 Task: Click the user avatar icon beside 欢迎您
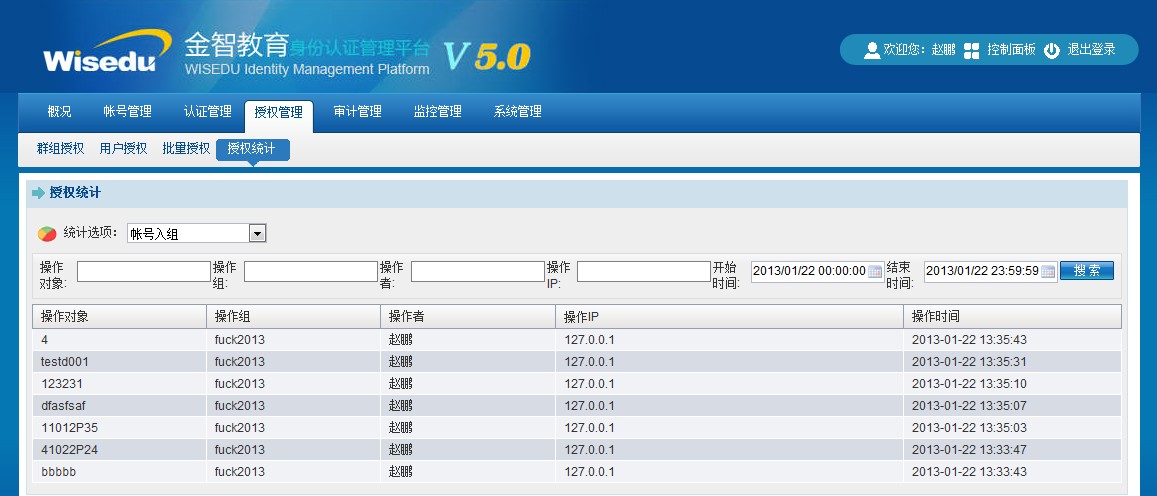pos(871,50)
